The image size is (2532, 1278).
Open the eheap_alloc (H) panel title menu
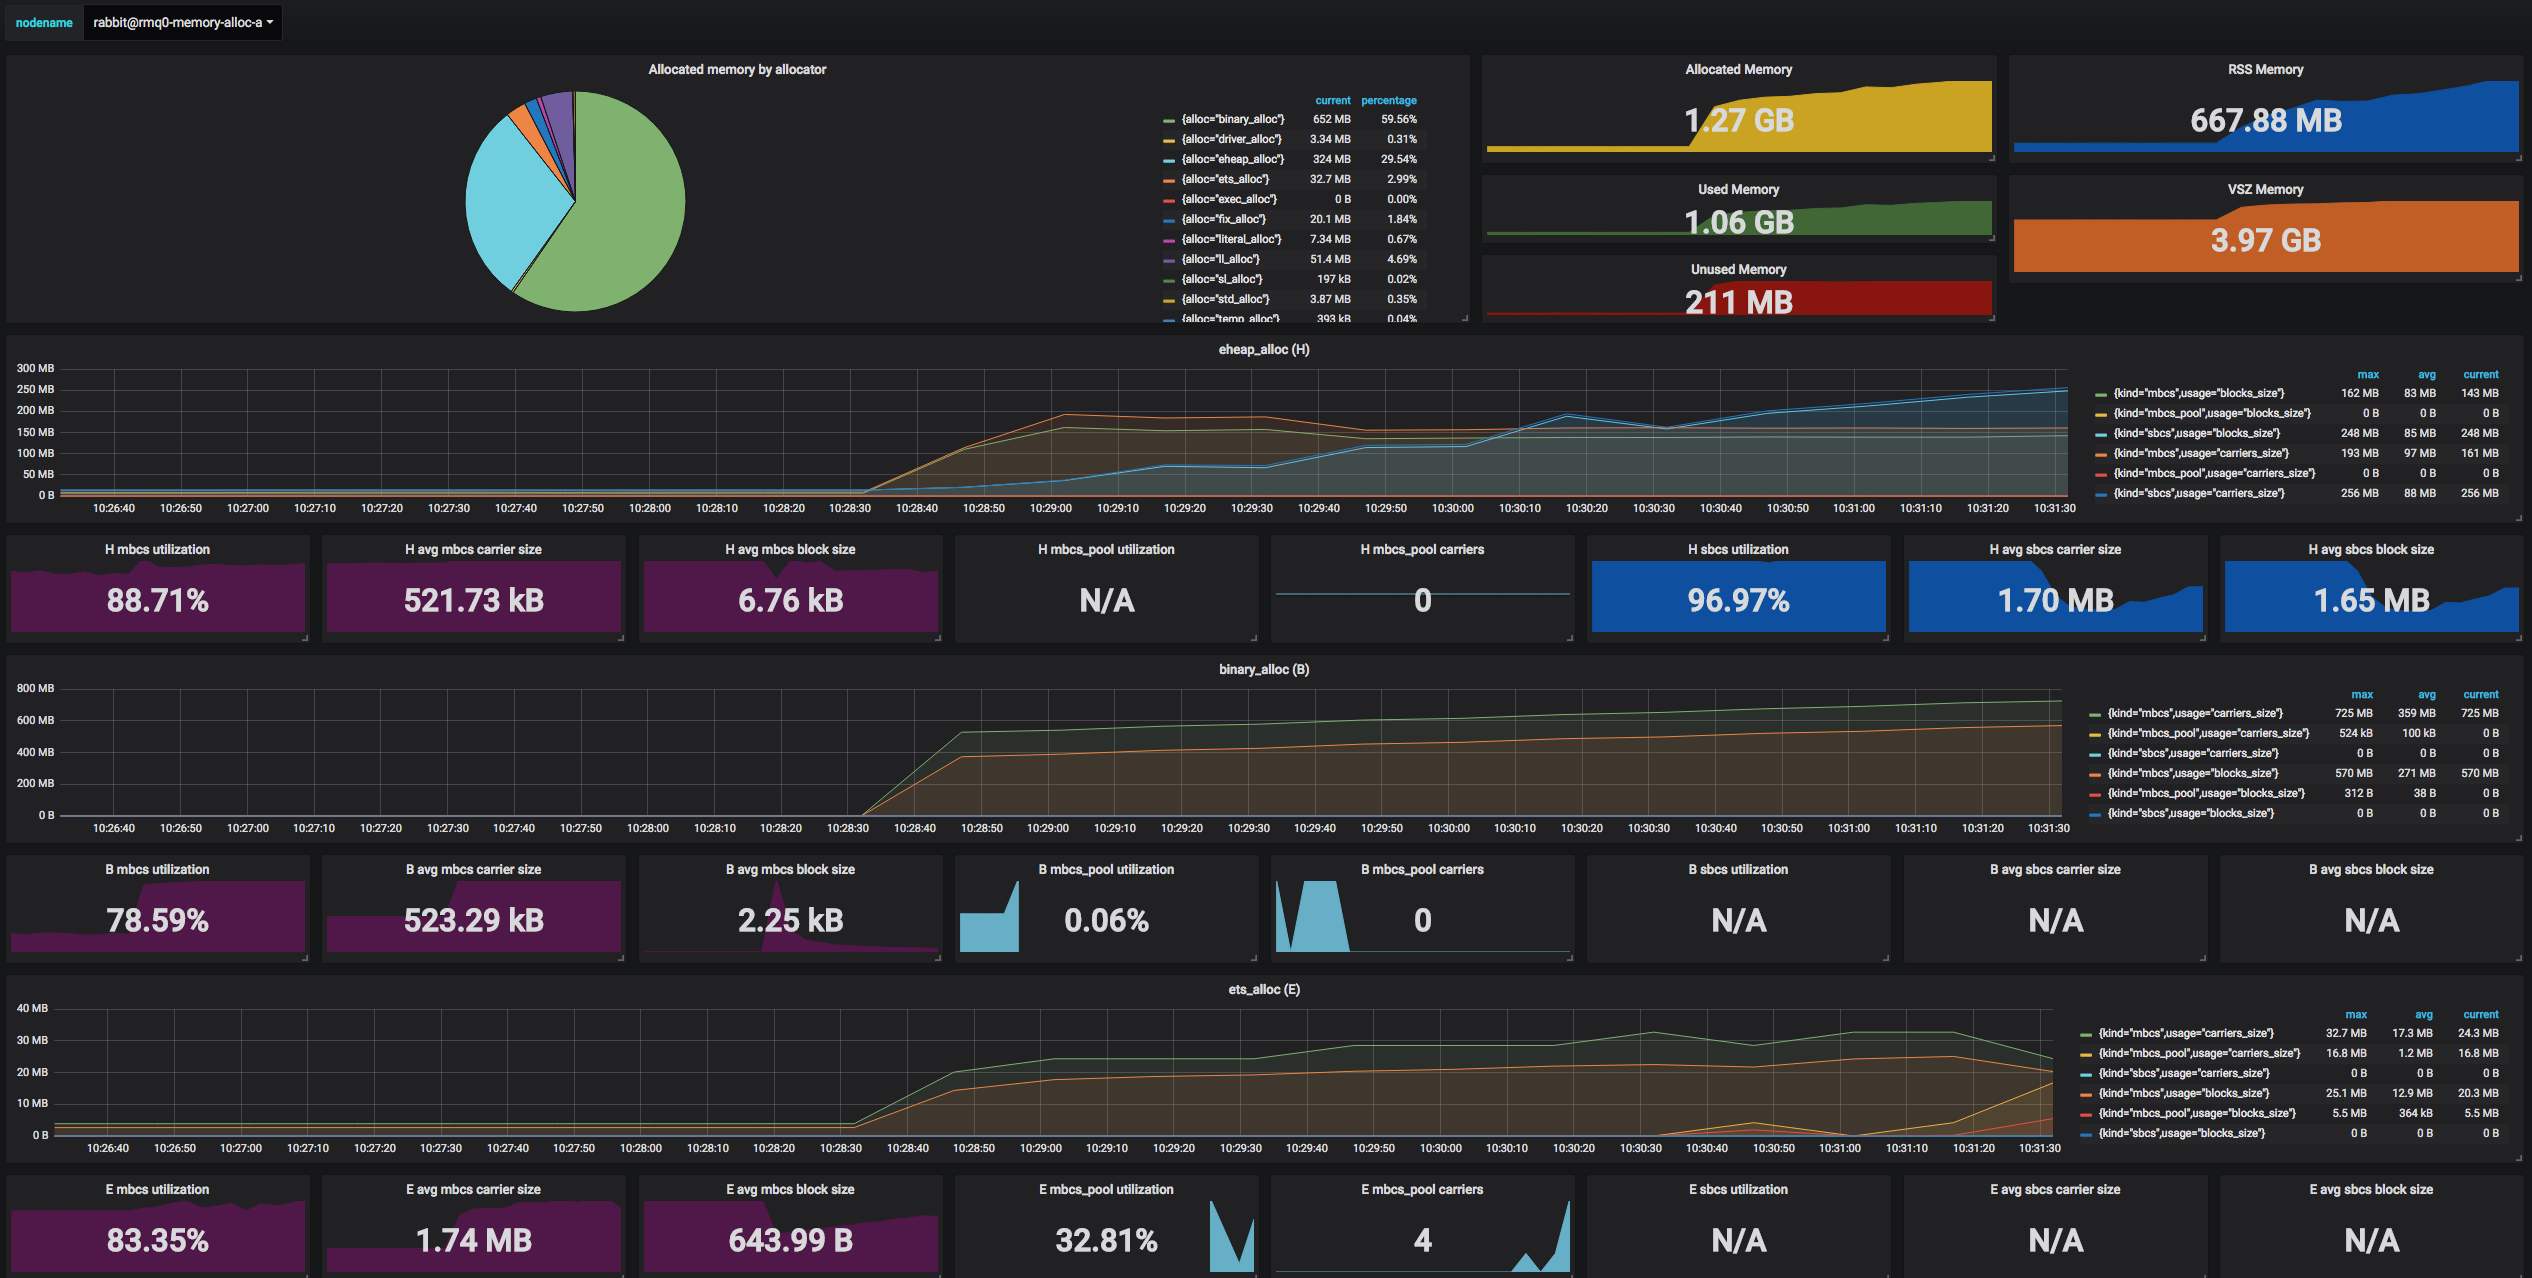1263,349
